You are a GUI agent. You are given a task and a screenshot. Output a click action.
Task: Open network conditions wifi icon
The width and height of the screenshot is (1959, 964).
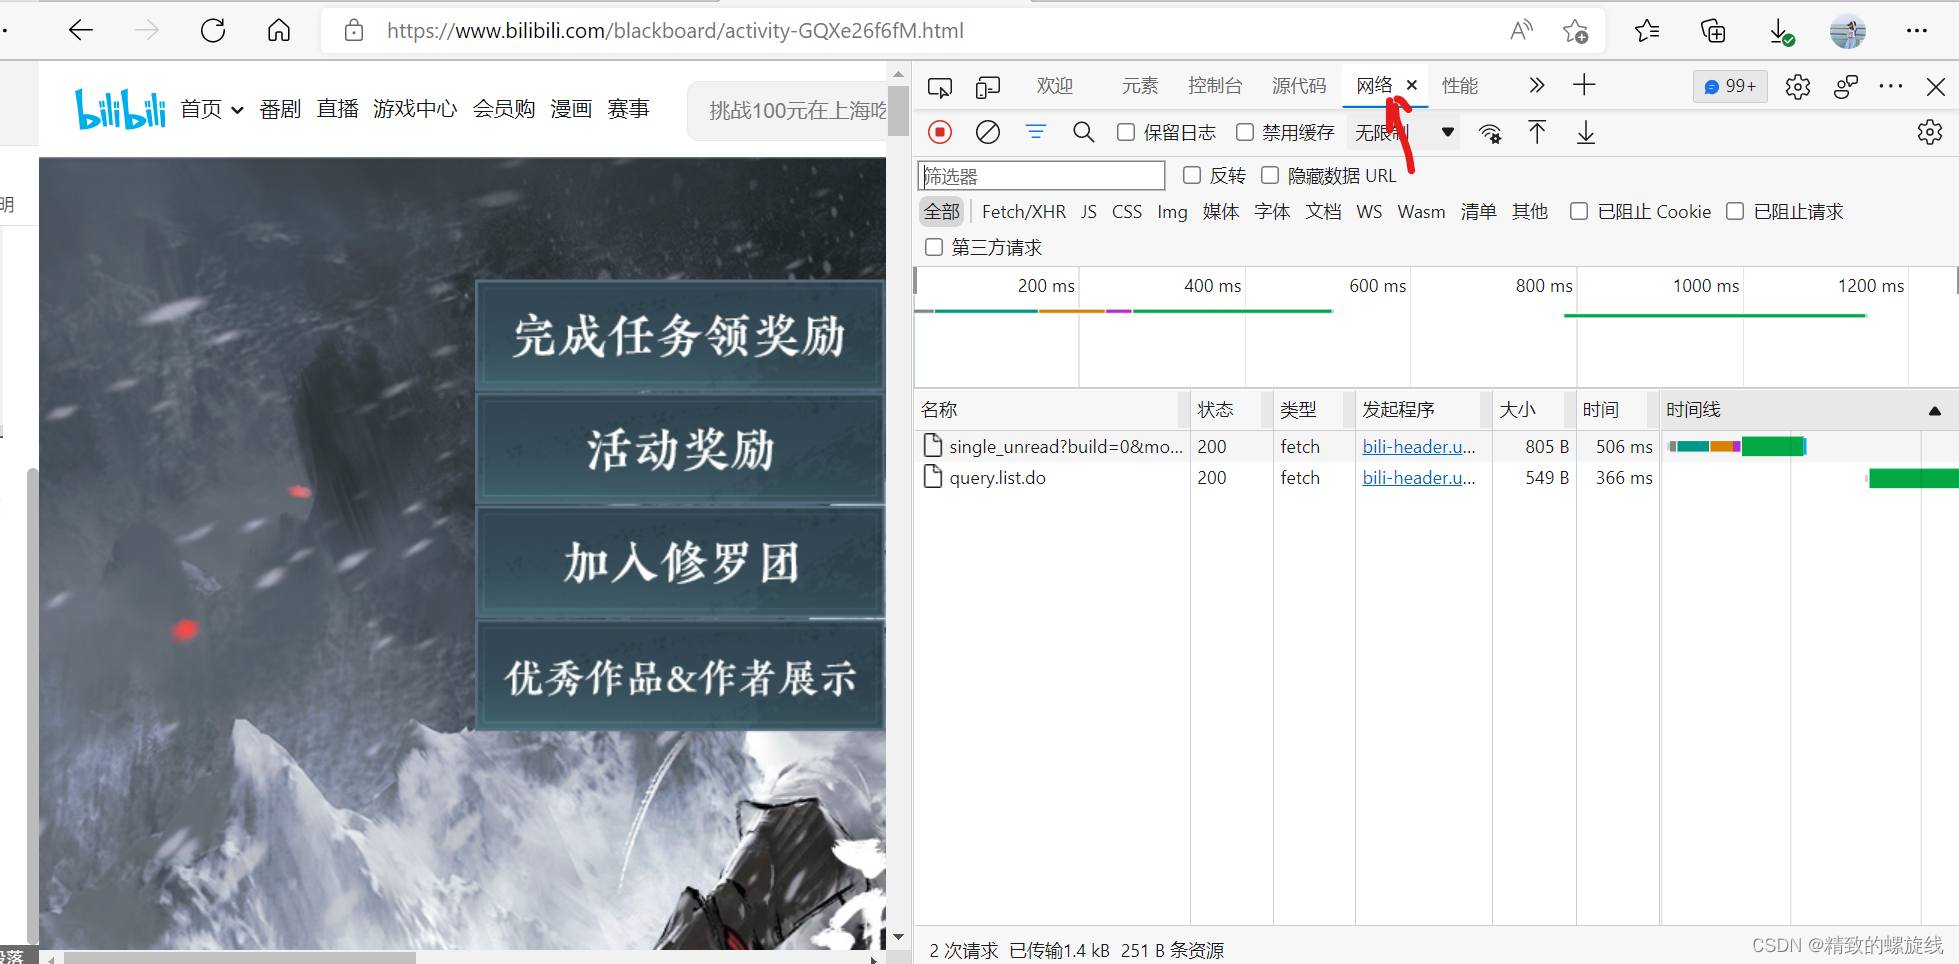[1490, 133]
